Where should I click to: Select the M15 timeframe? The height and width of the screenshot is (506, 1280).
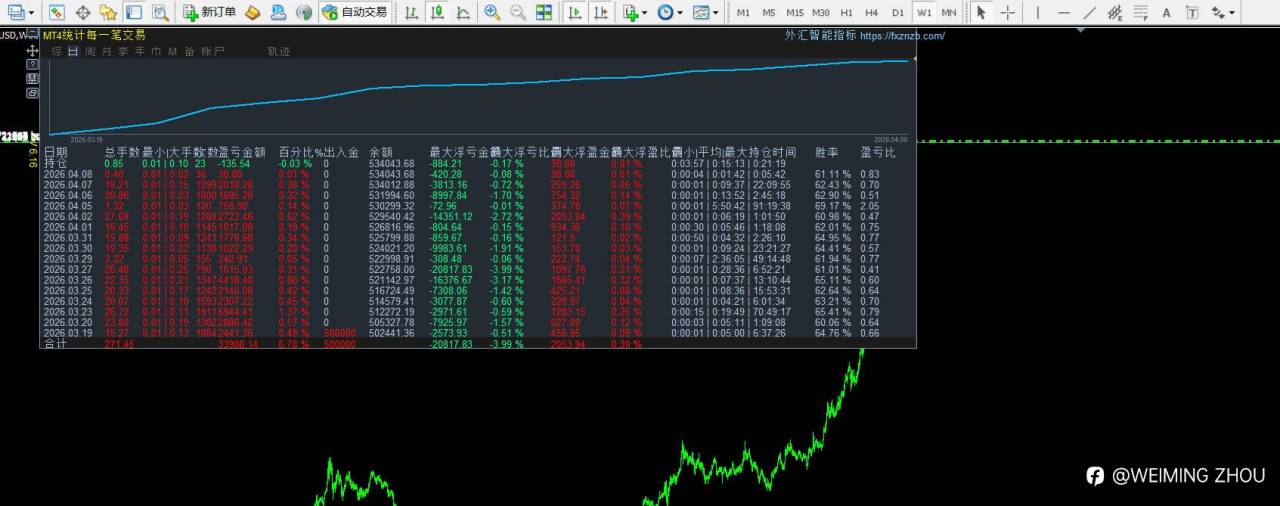pos(794,12)
